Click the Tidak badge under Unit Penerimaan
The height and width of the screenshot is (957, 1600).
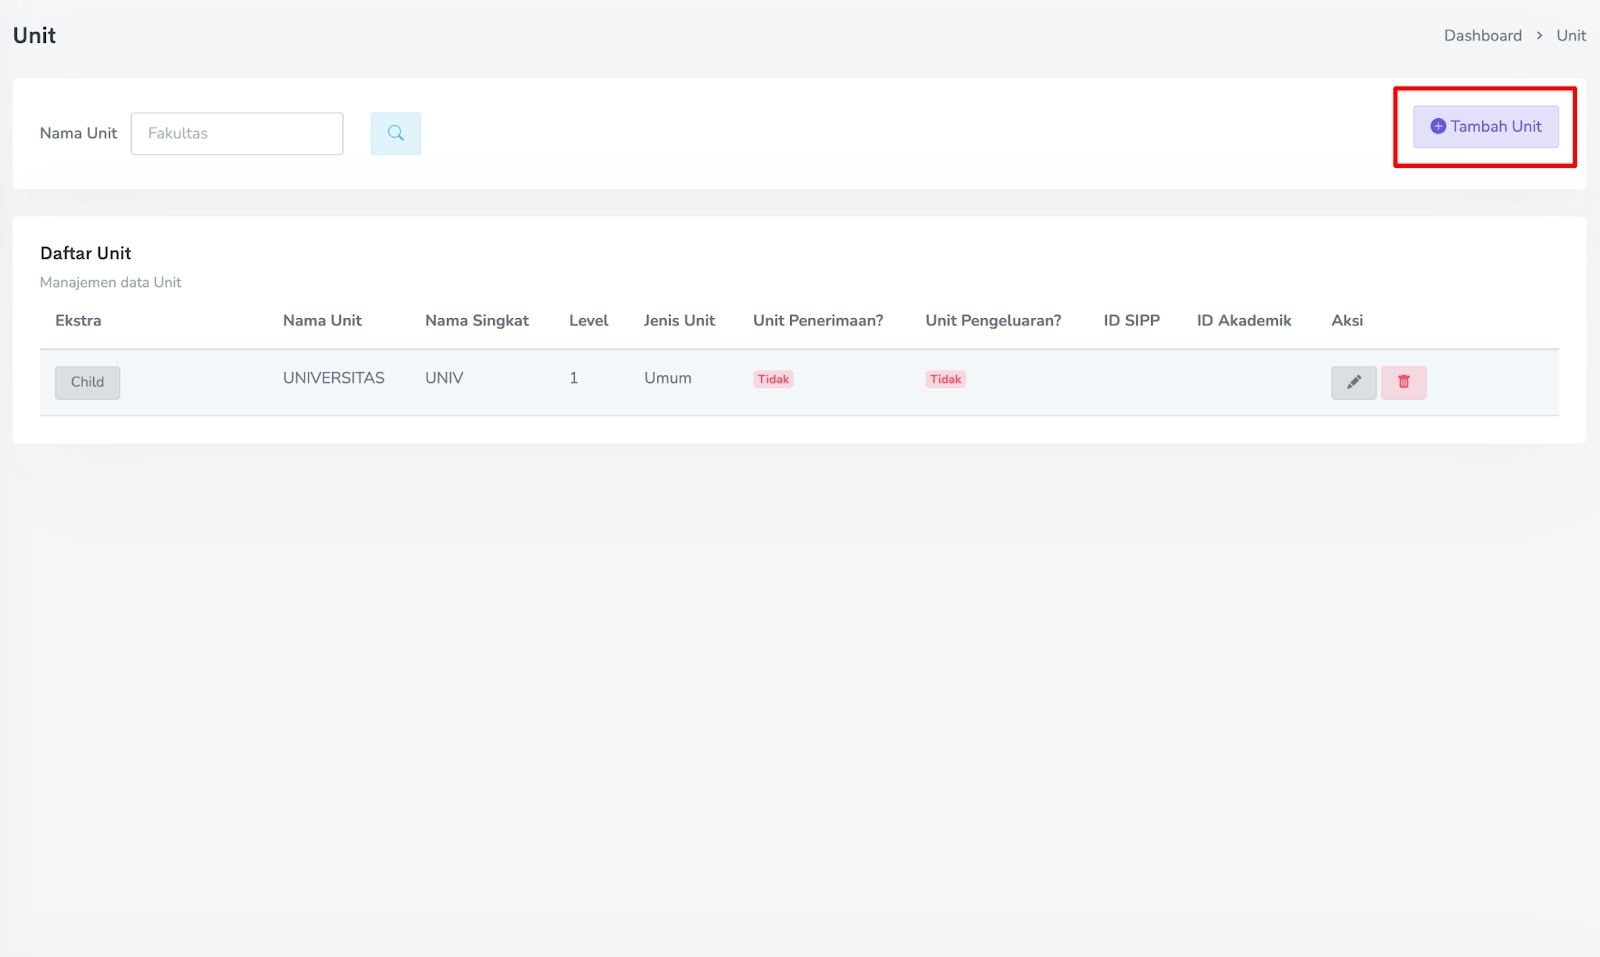click(773, 379)
